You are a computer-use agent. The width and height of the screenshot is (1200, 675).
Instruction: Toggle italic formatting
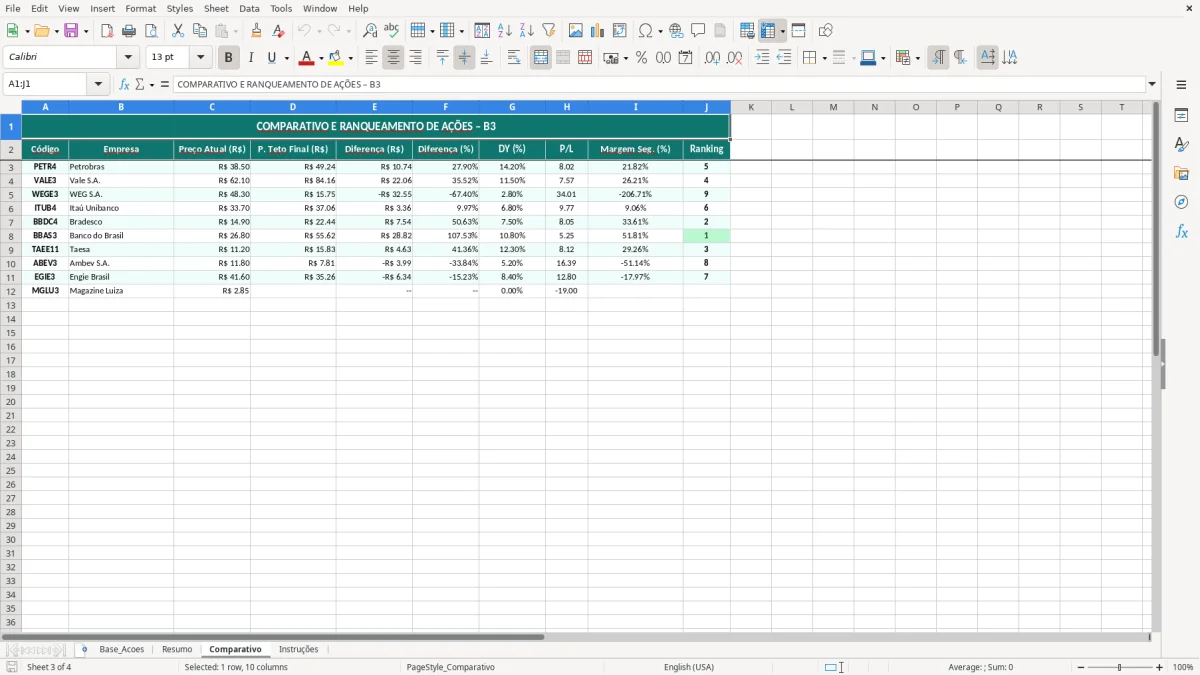click(251, 58)
